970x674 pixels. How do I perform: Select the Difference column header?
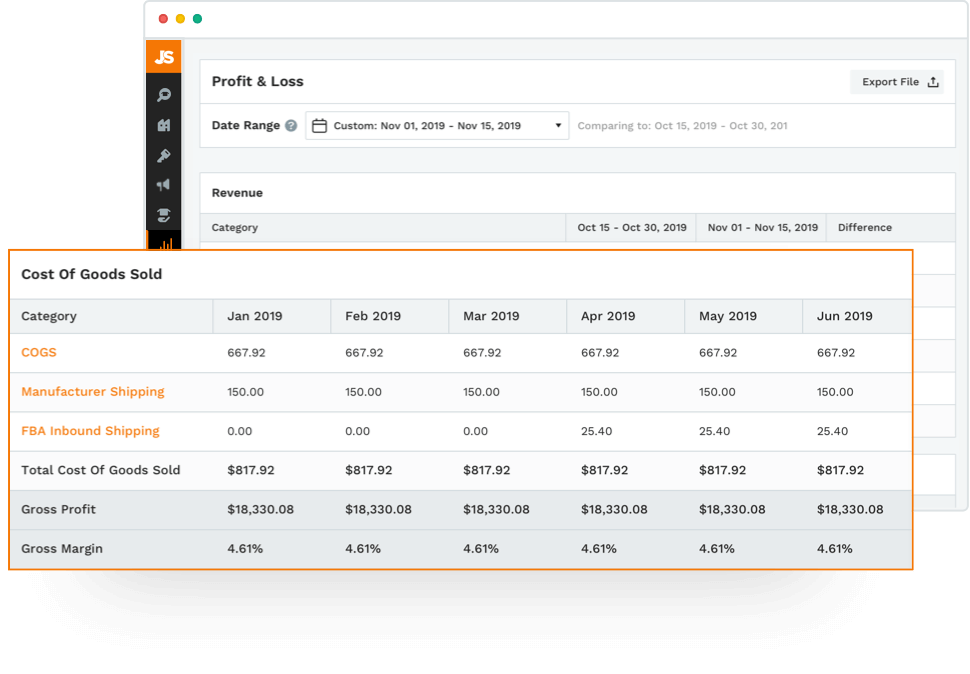[x=864, y=227]
